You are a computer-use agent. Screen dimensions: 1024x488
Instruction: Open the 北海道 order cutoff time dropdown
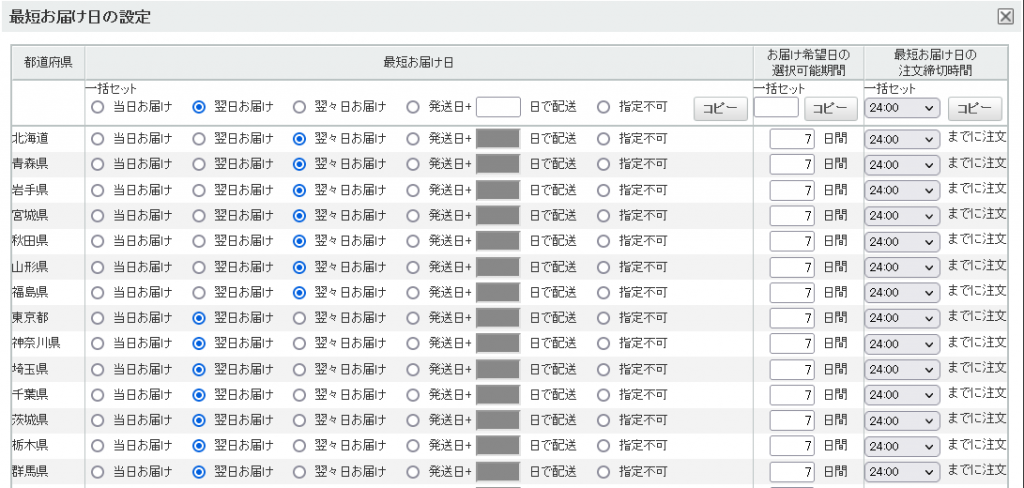[902, 139]
